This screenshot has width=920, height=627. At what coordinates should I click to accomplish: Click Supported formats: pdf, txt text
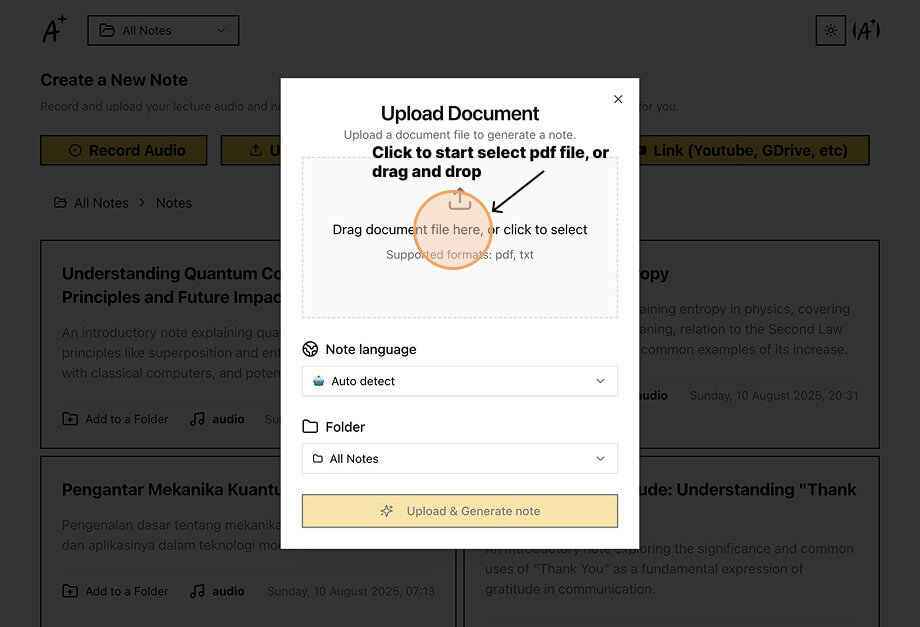click(x=460, y=255)
